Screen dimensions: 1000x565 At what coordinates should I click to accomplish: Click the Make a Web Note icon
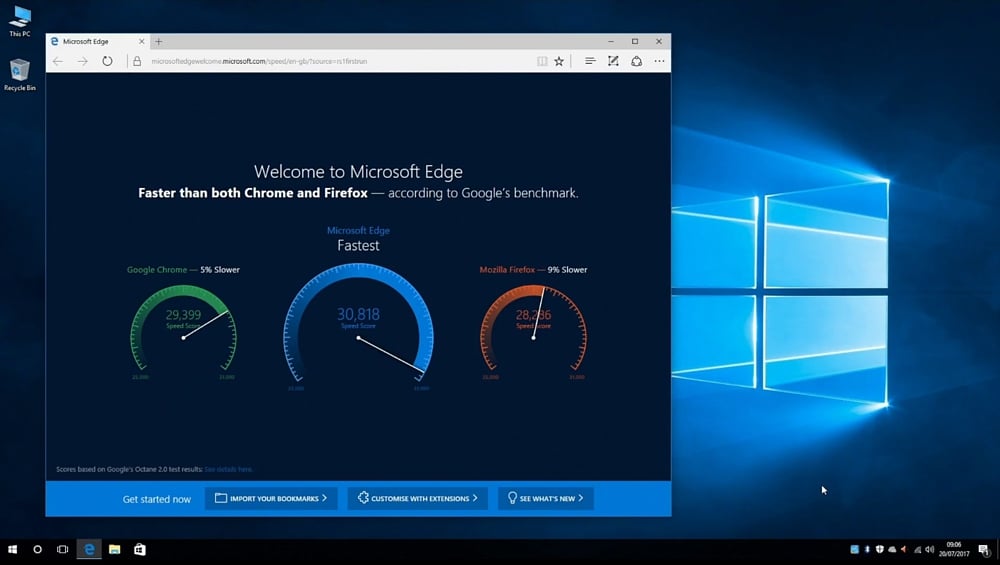(613, 61)
